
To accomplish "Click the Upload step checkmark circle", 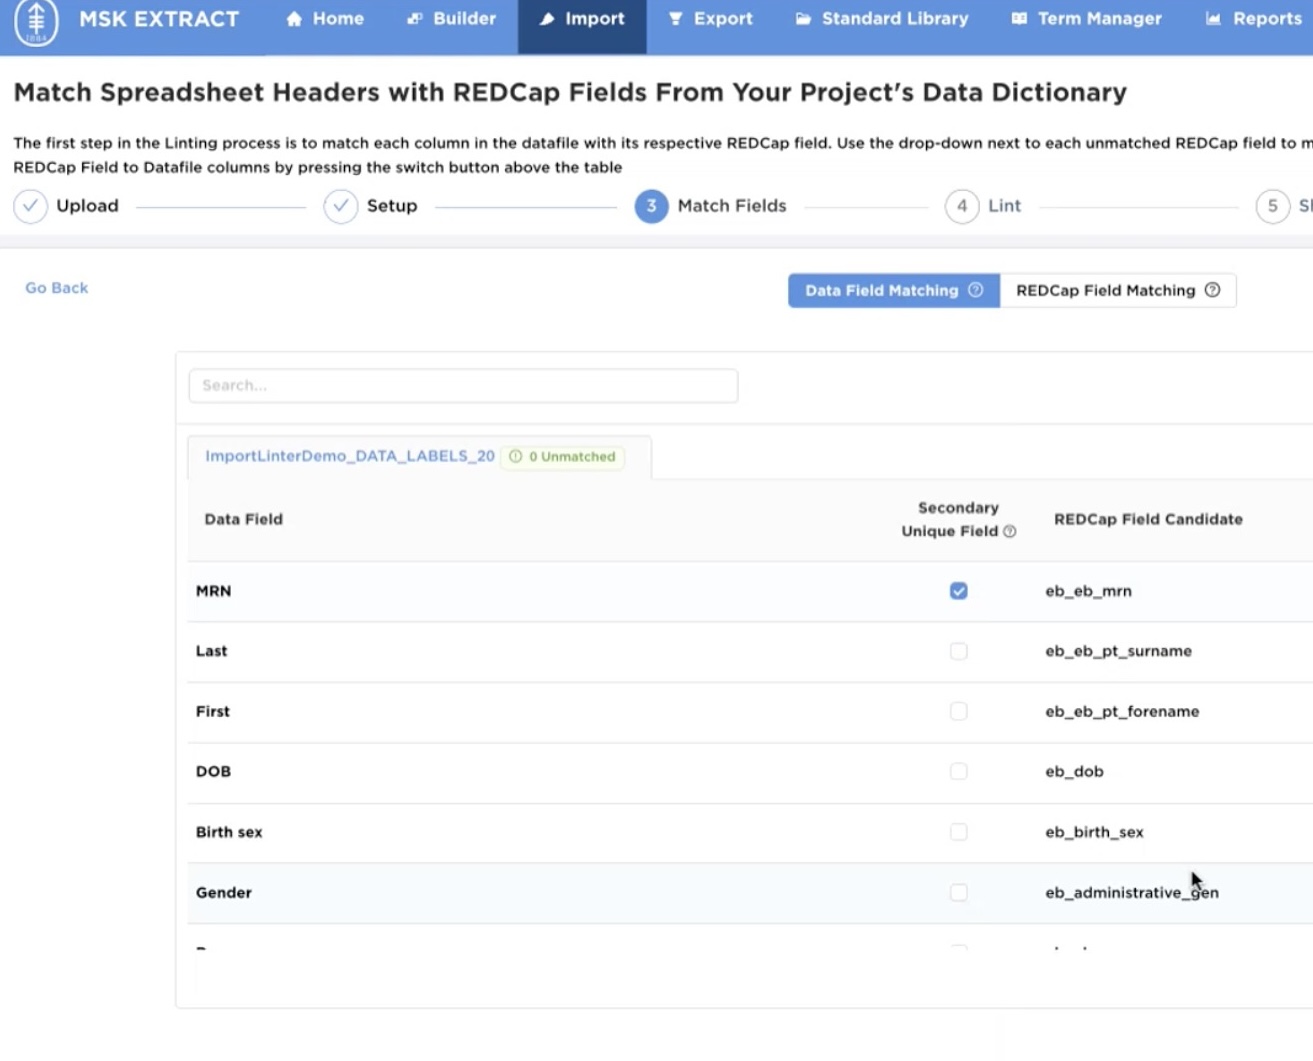I will (x=31, y=206).
